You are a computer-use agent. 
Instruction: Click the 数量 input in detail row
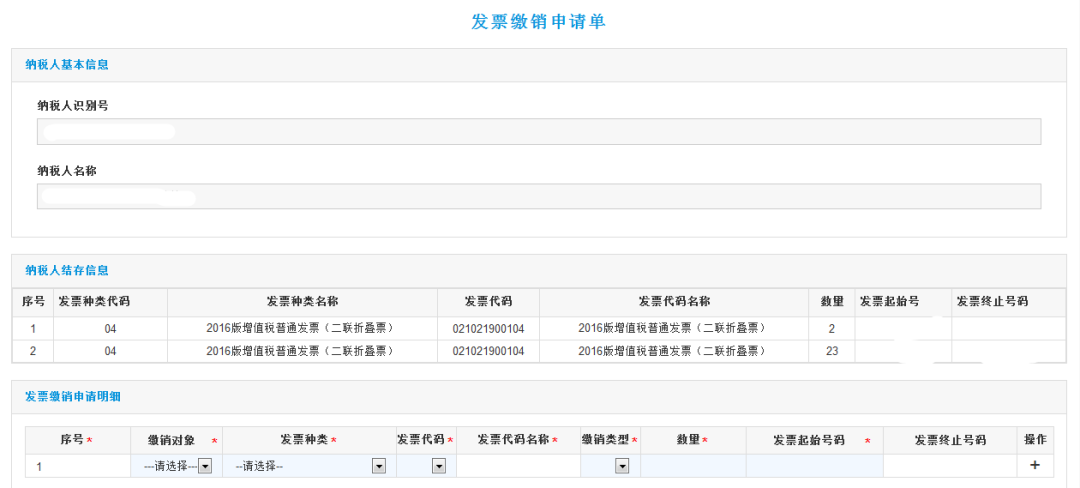point(693,466)
